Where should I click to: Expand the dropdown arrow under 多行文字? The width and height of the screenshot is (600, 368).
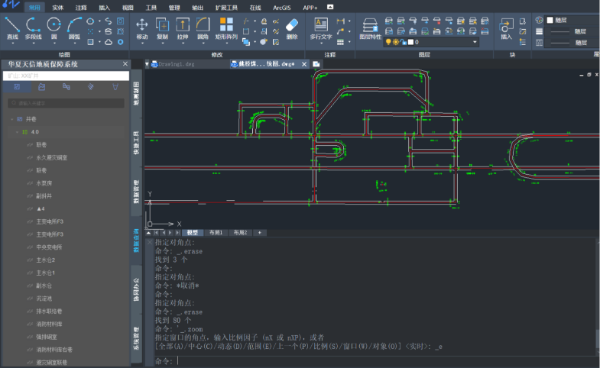[321, 43]
